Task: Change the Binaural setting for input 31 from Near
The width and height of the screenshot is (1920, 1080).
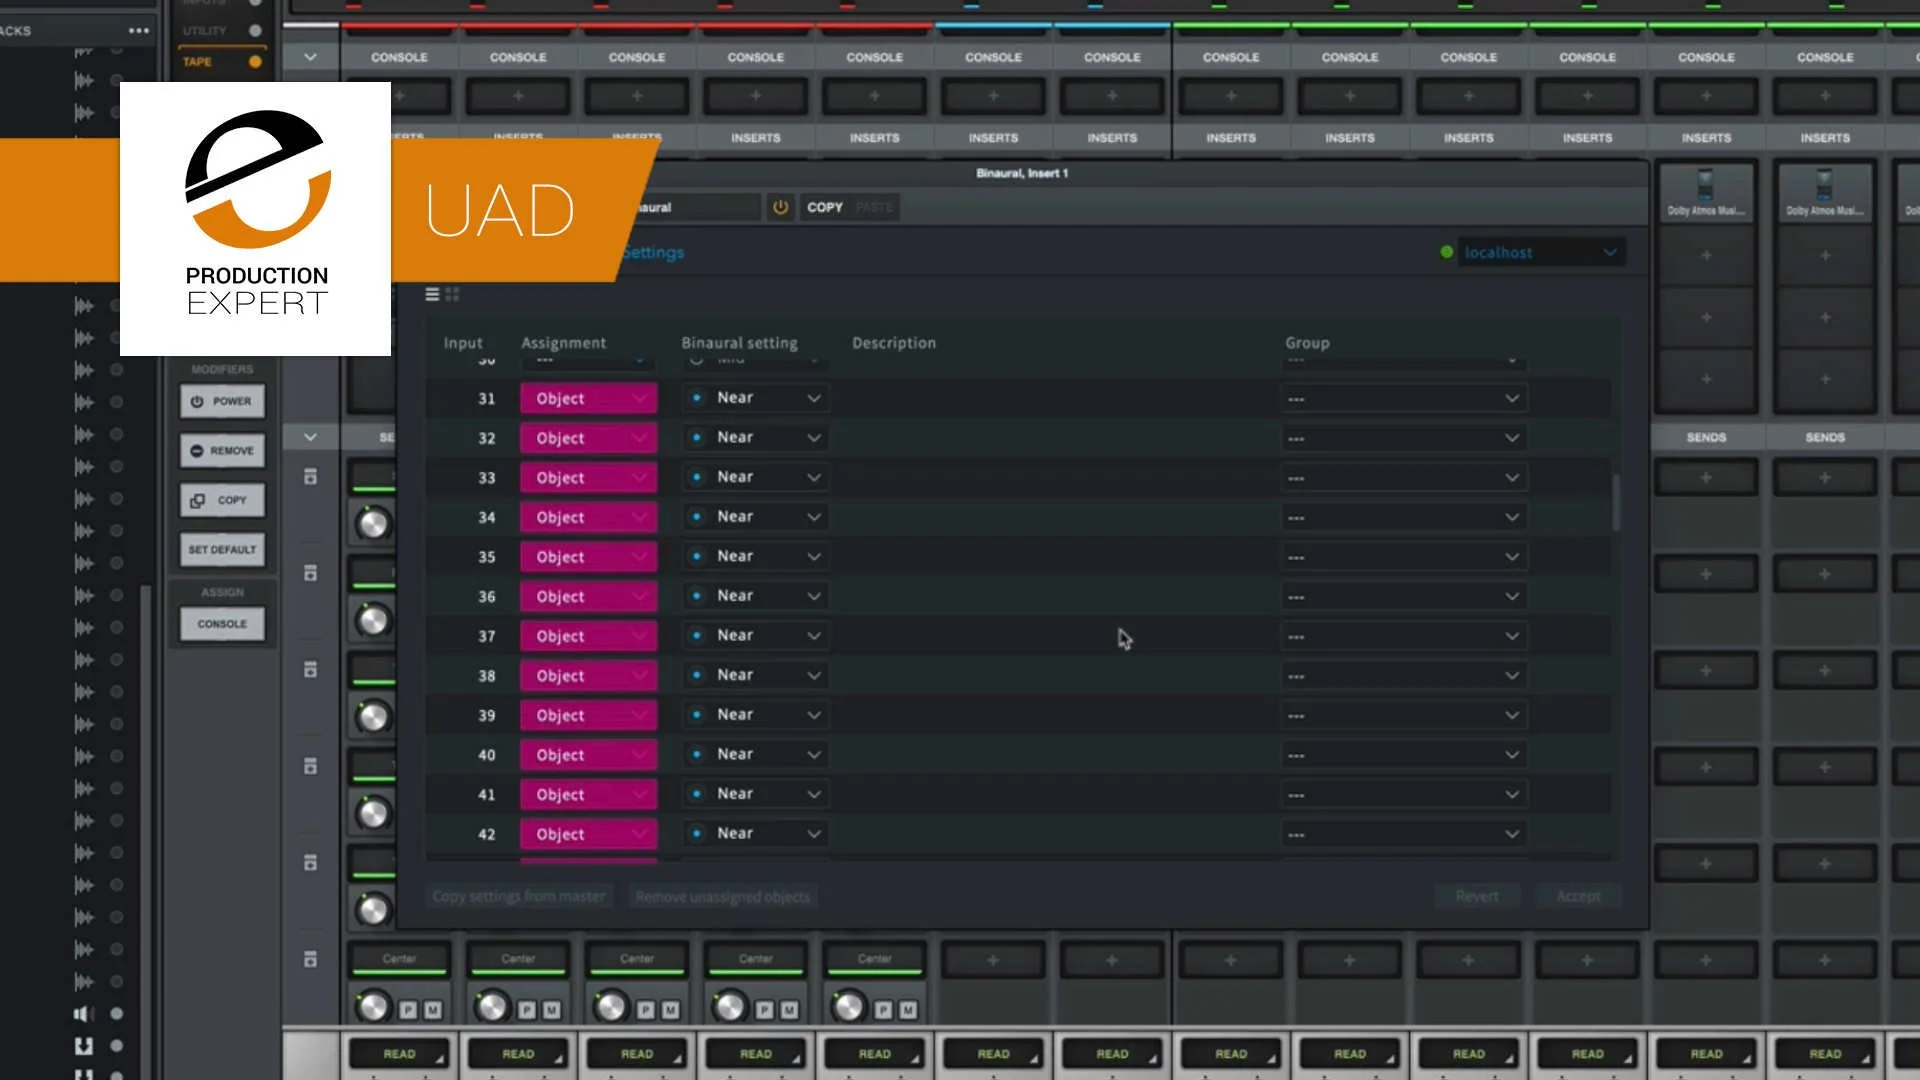Action: coord(755,397)
